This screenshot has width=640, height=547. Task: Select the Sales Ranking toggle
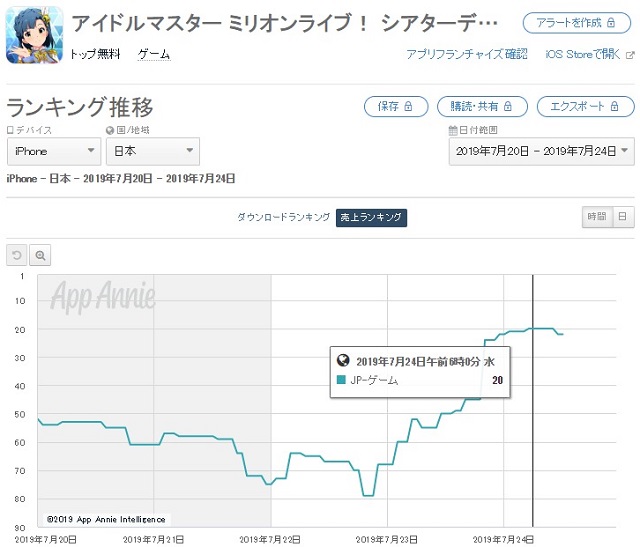[371, 217]
